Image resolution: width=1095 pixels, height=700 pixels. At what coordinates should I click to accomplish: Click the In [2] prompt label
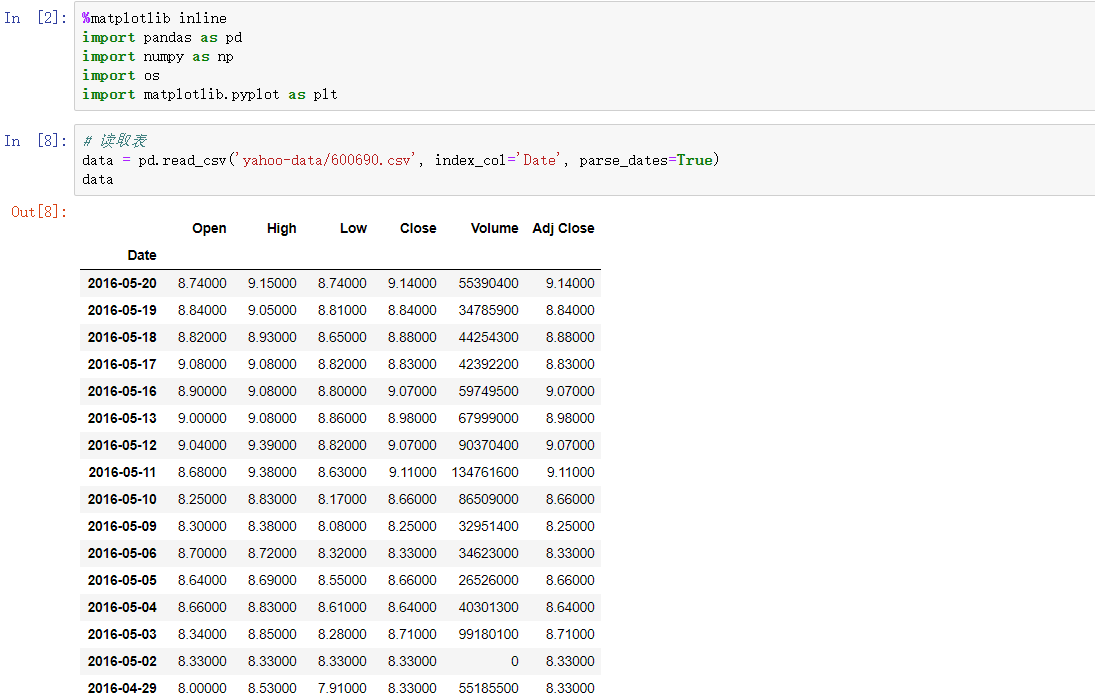35,18
